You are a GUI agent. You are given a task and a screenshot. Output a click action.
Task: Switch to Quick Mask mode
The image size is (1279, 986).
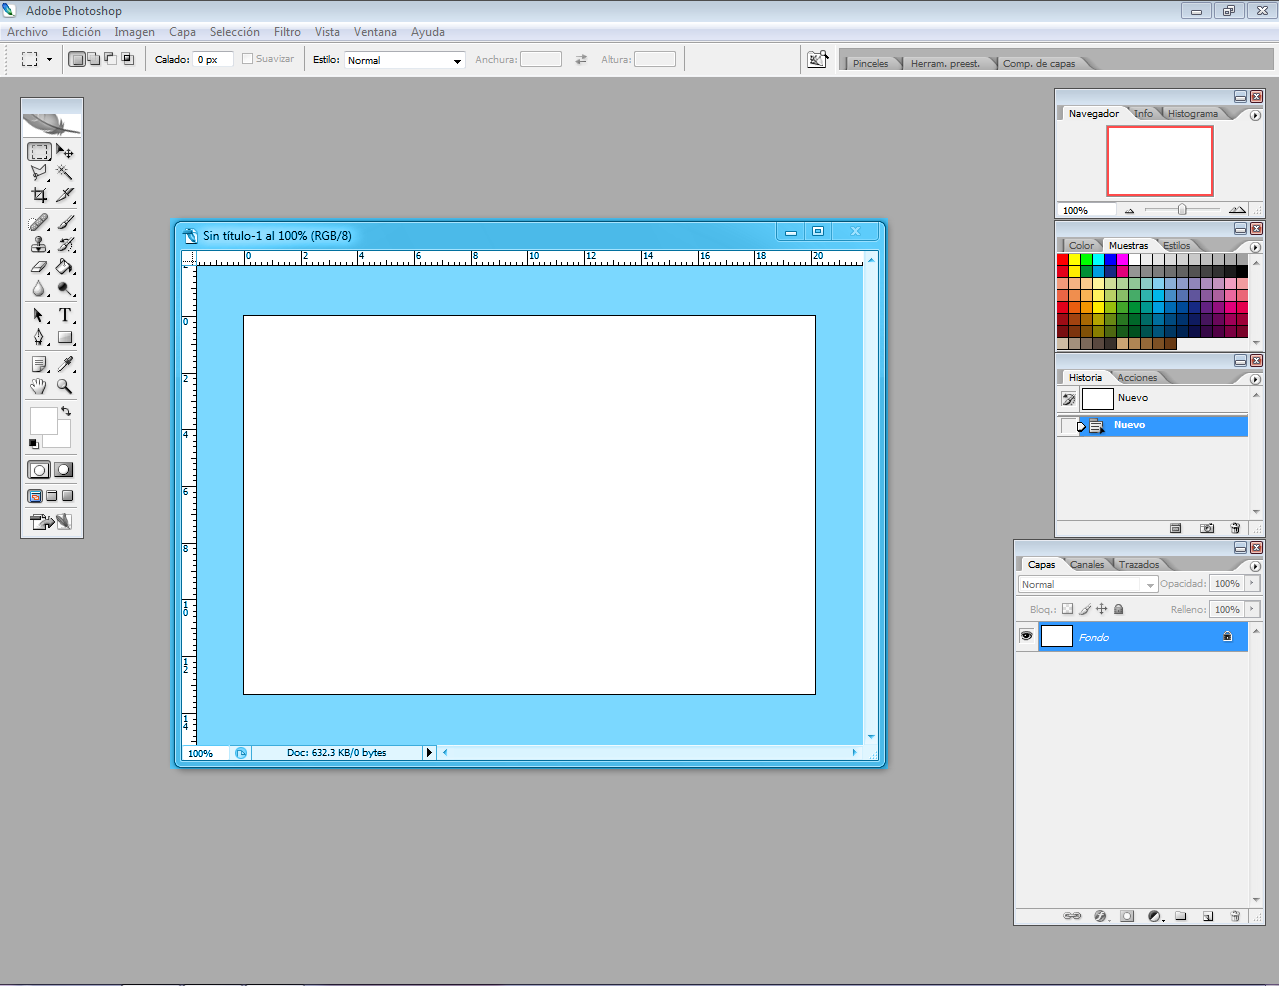64,470
